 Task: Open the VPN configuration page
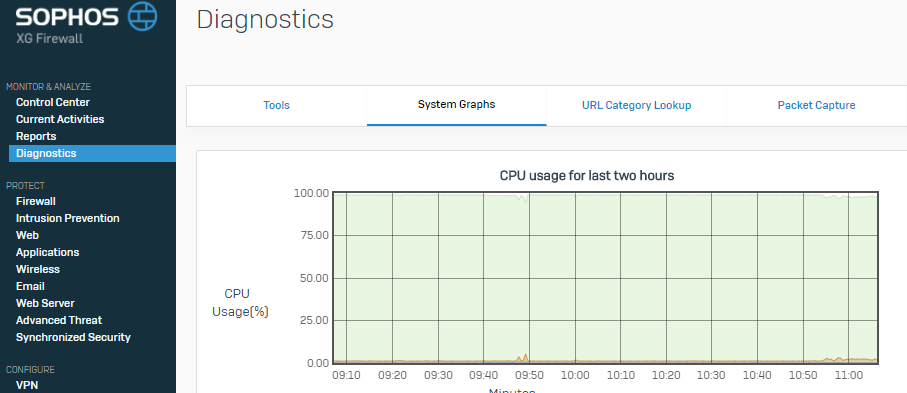click(x=27, y=385)
